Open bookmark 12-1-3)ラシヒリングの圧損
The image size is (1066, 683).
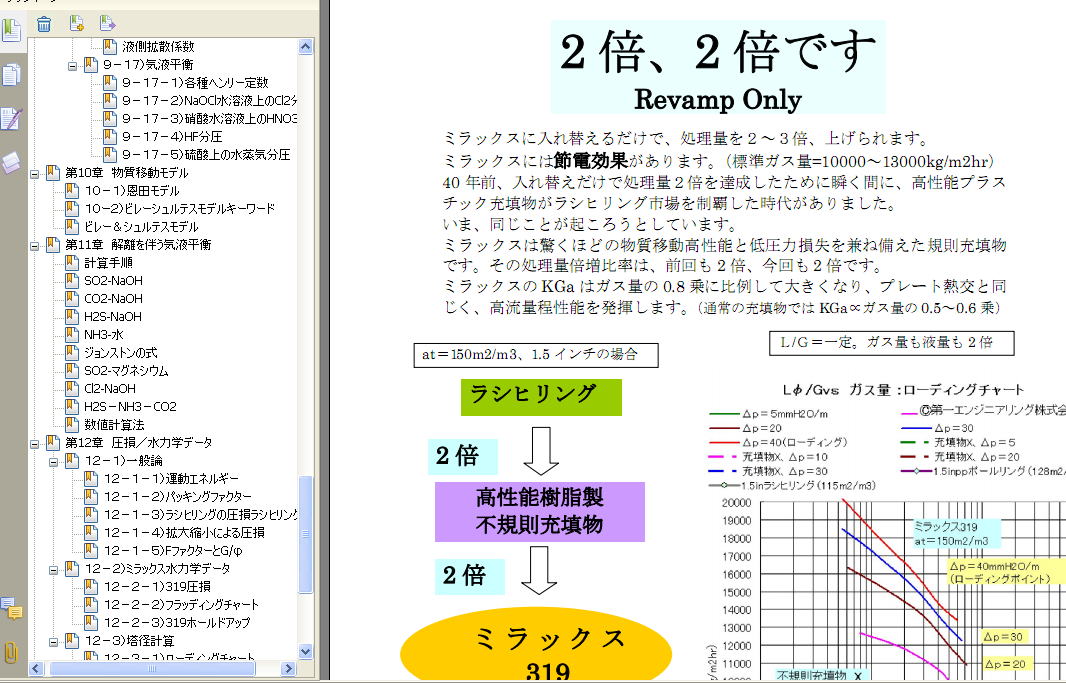tap(200, 514)
